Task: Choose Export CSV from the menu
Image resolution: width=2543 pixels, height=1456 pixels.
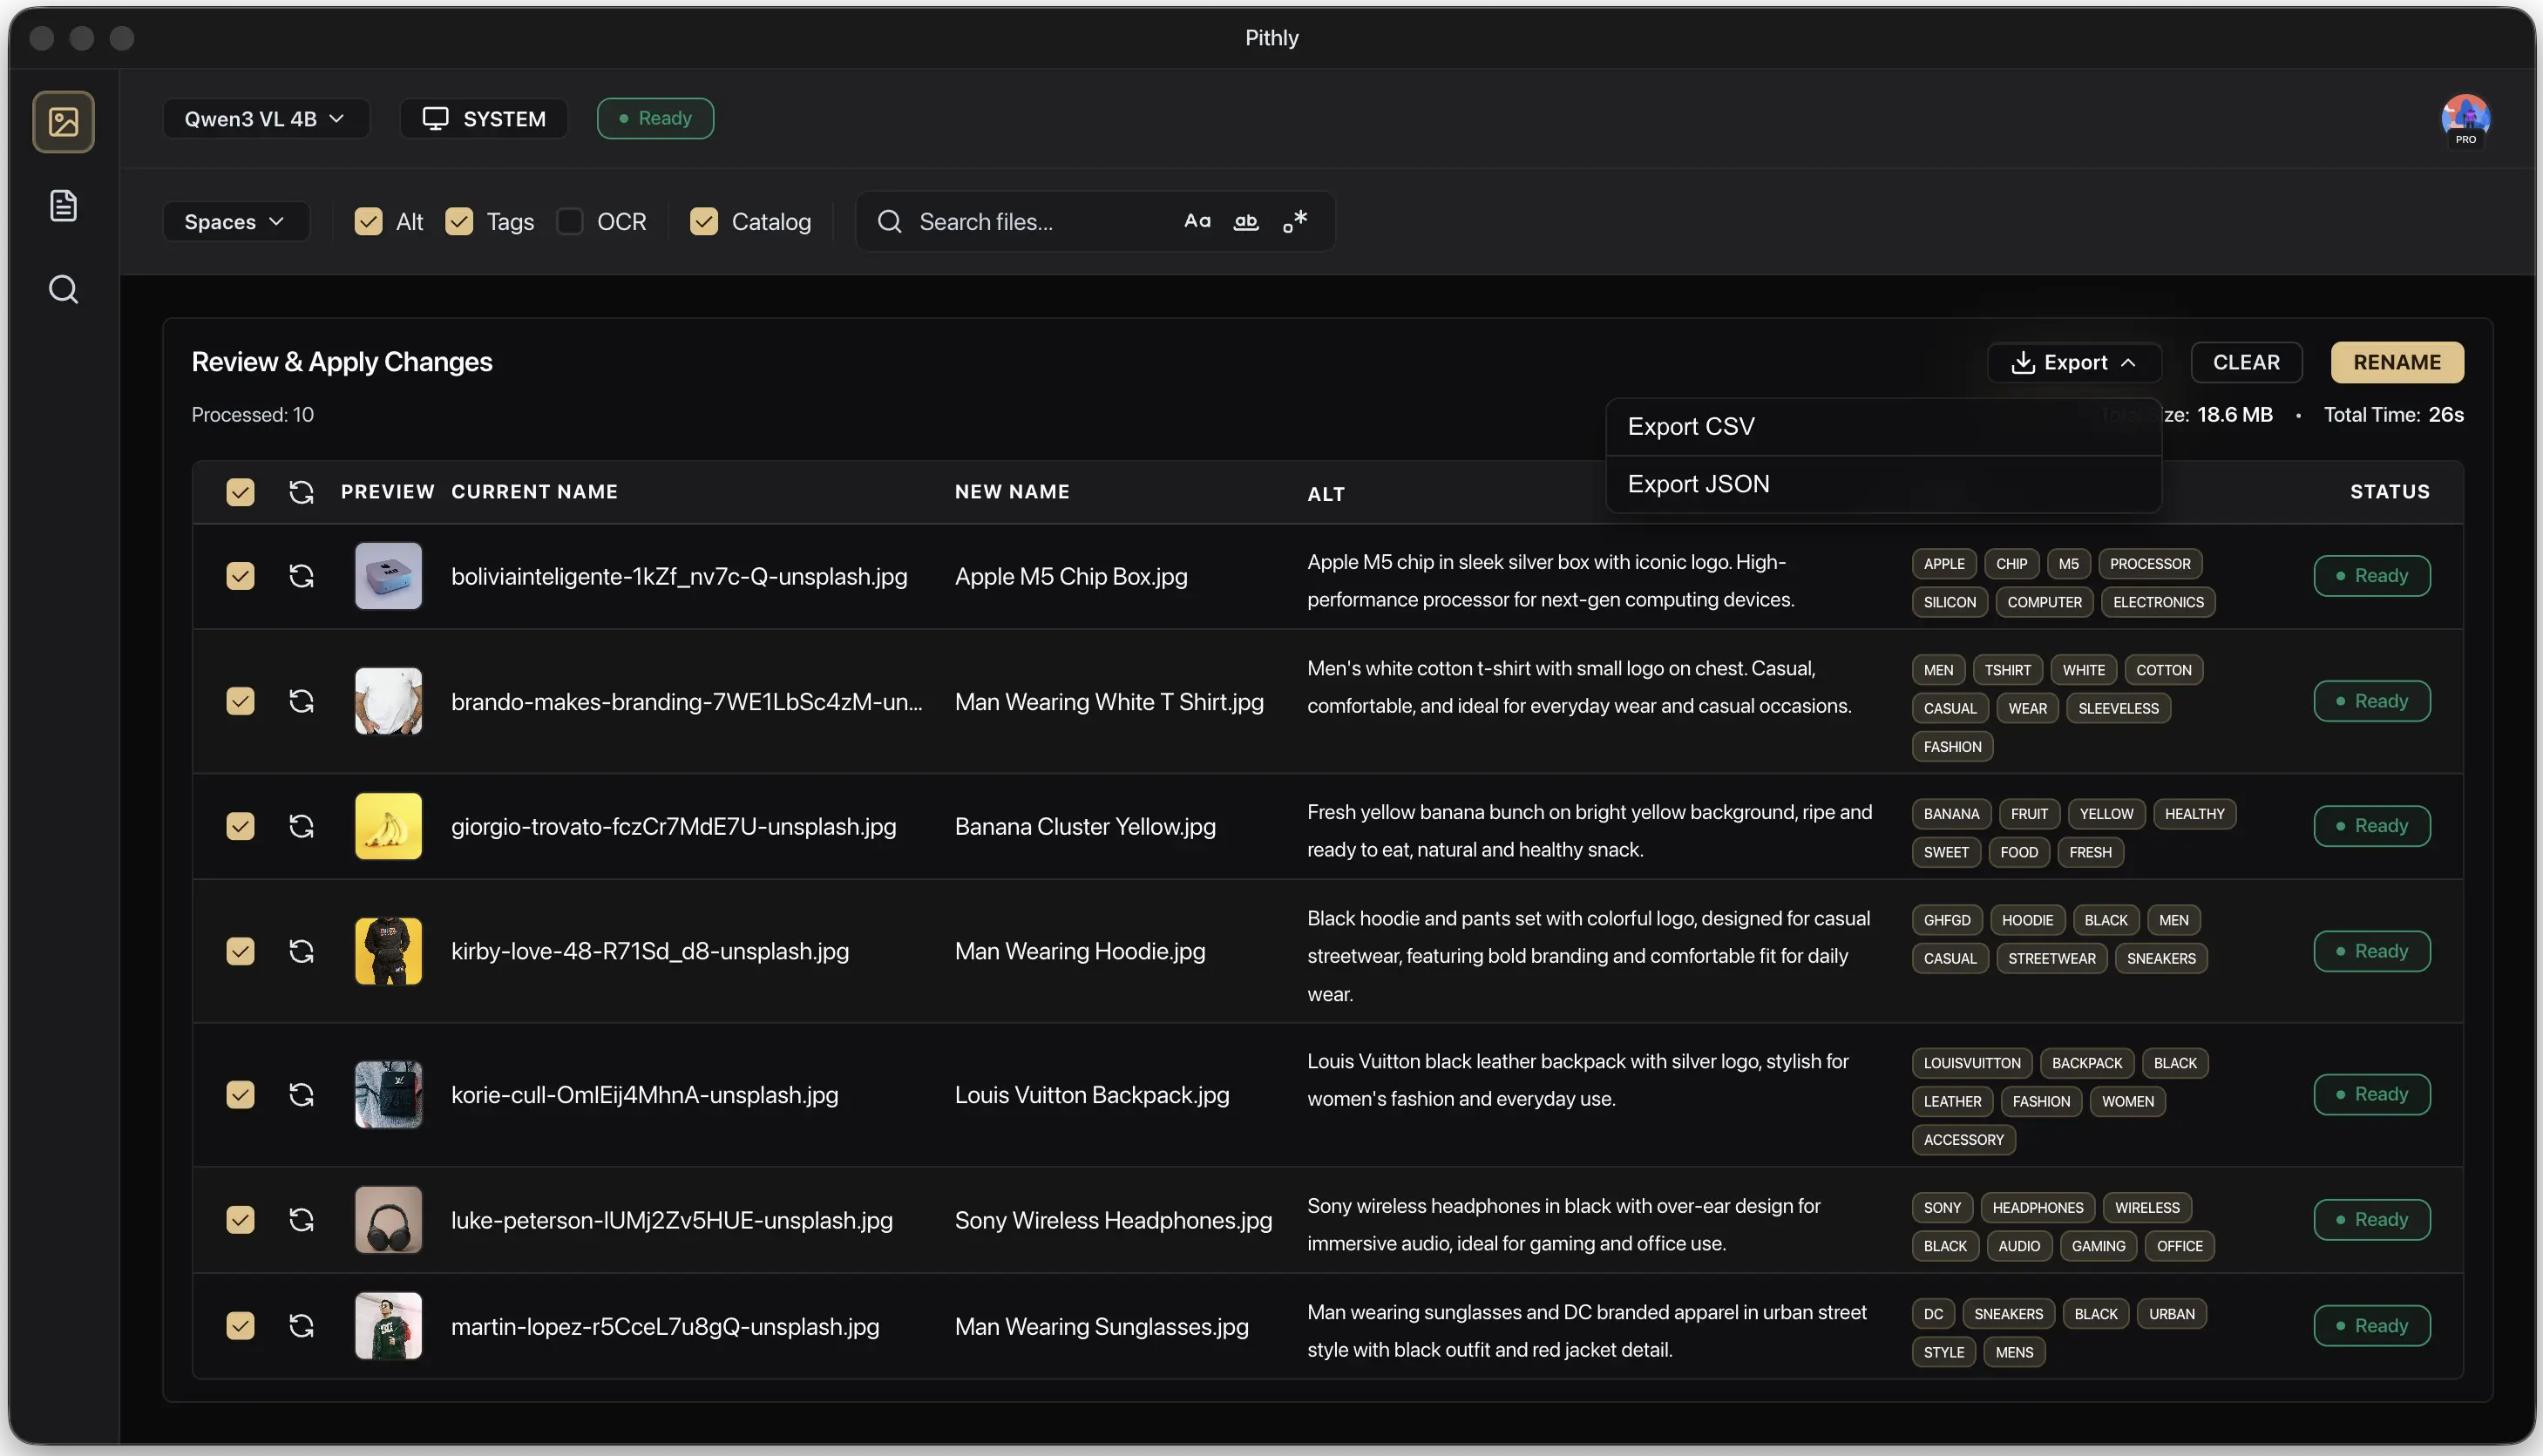Action: (1691, 426)
